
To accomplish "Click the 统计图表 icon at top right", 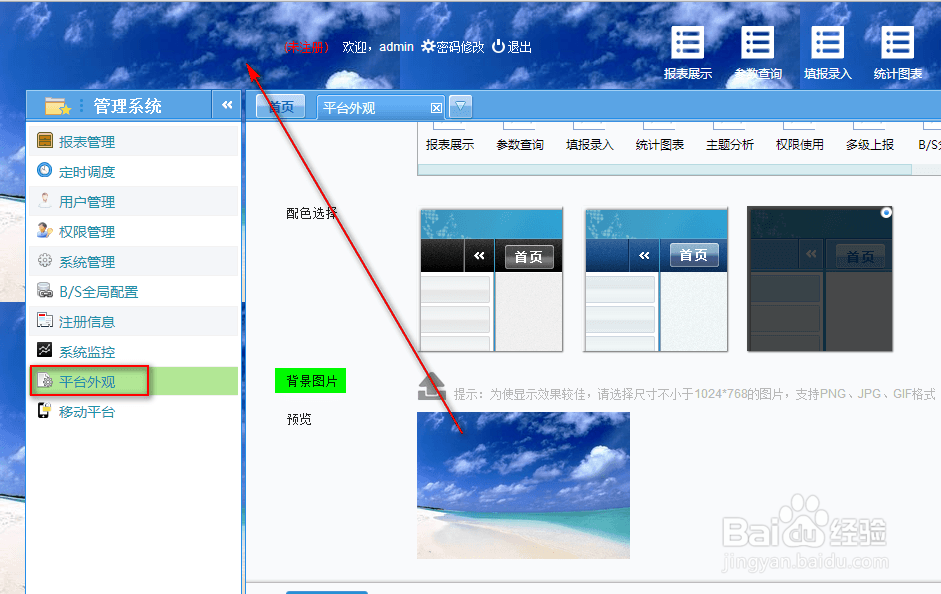I will pyautogui.click(x=897, y=50).
